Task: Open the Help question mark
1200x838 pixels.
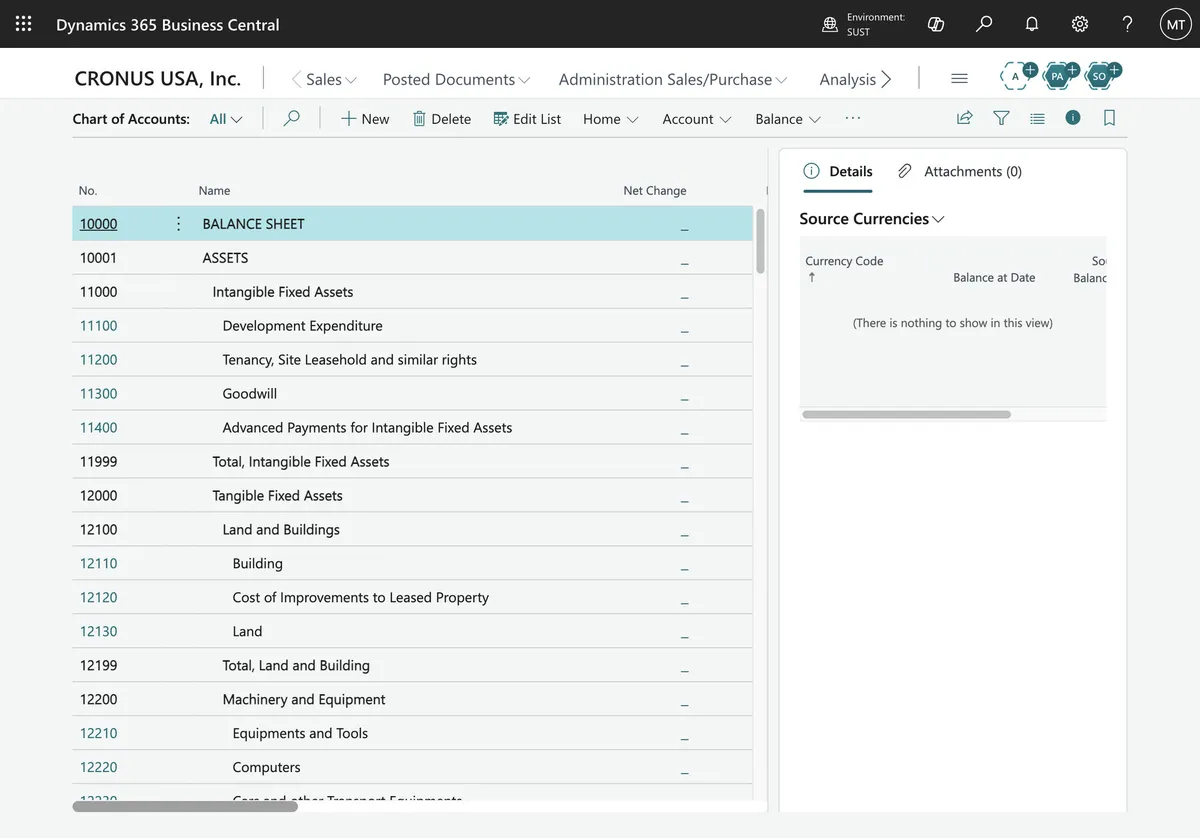Action: click(x=1128, y=24)
